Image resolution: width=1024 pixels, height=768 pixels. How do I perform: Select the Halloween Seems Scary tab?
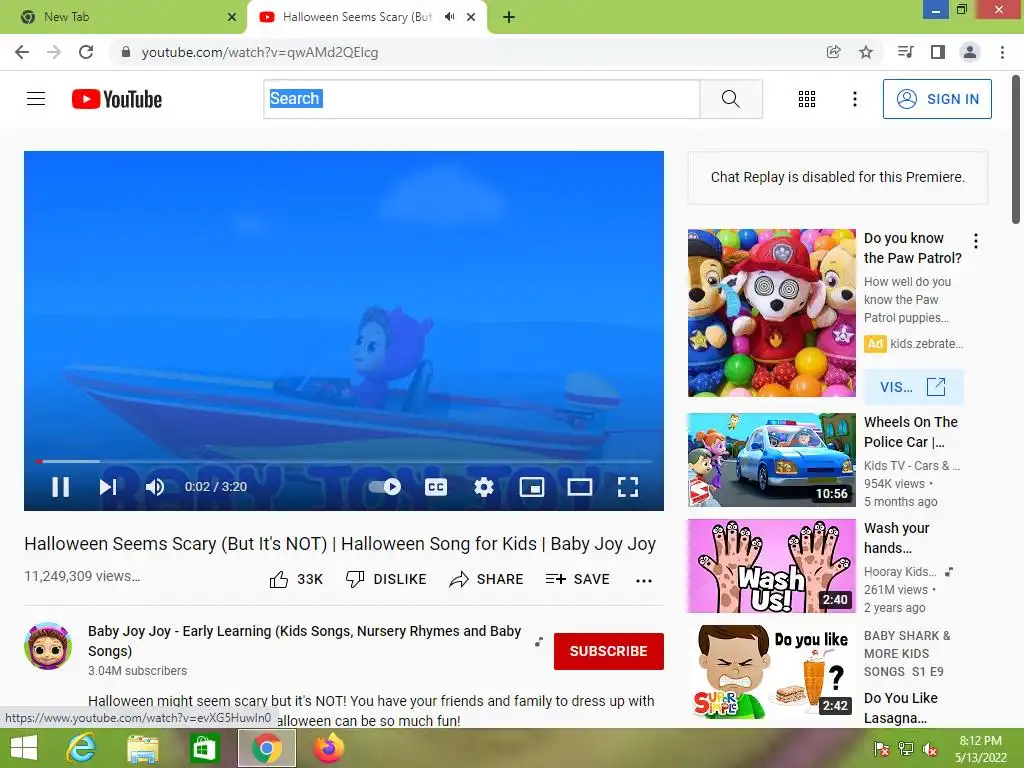pyautogui.click(x=357, y=17)
